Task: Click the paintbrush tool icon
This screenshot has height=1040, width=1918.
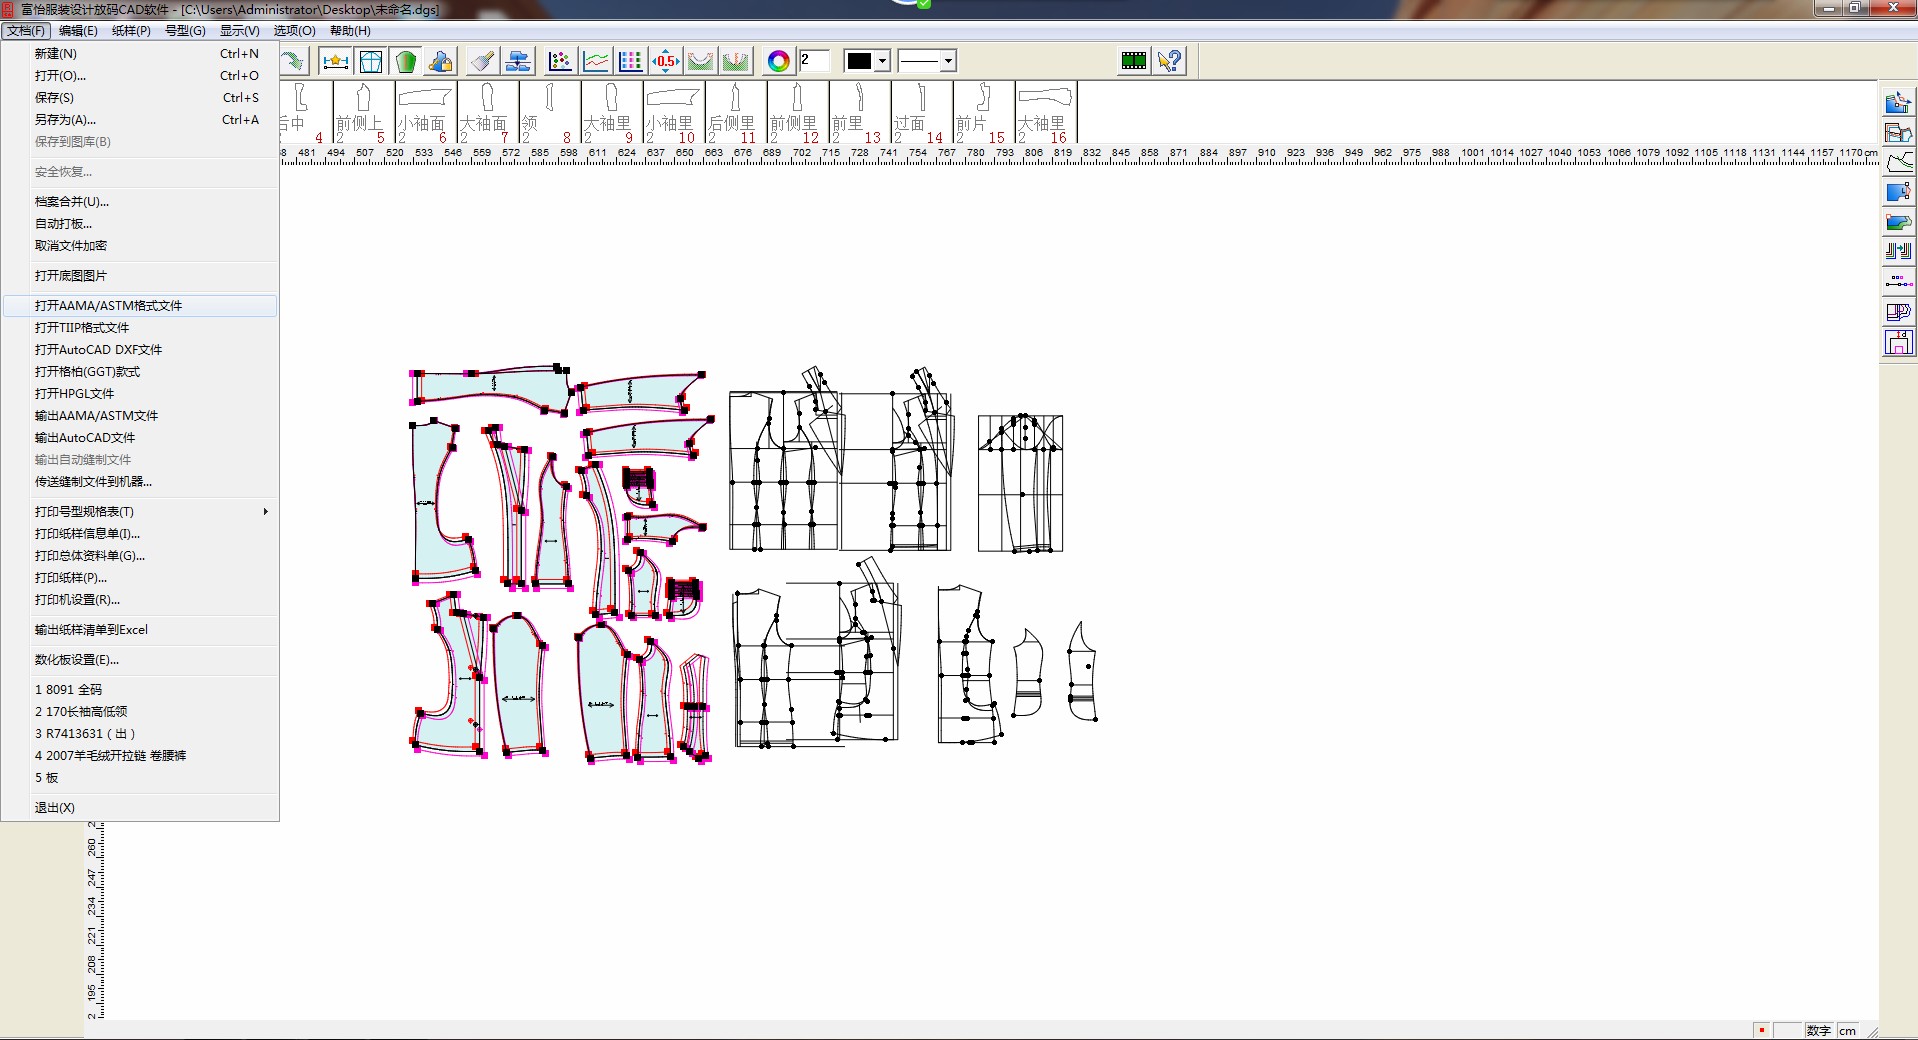Action: (483, 62)
